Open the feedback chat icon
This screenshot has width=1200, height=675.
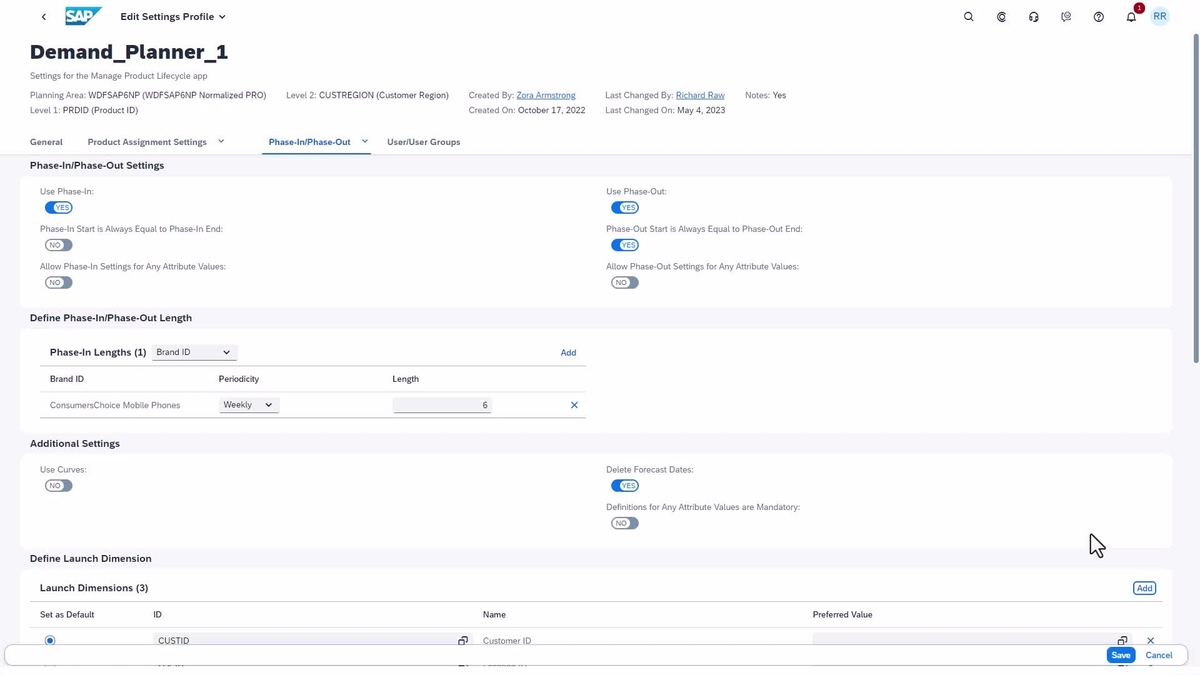[x=1066, y=17]
